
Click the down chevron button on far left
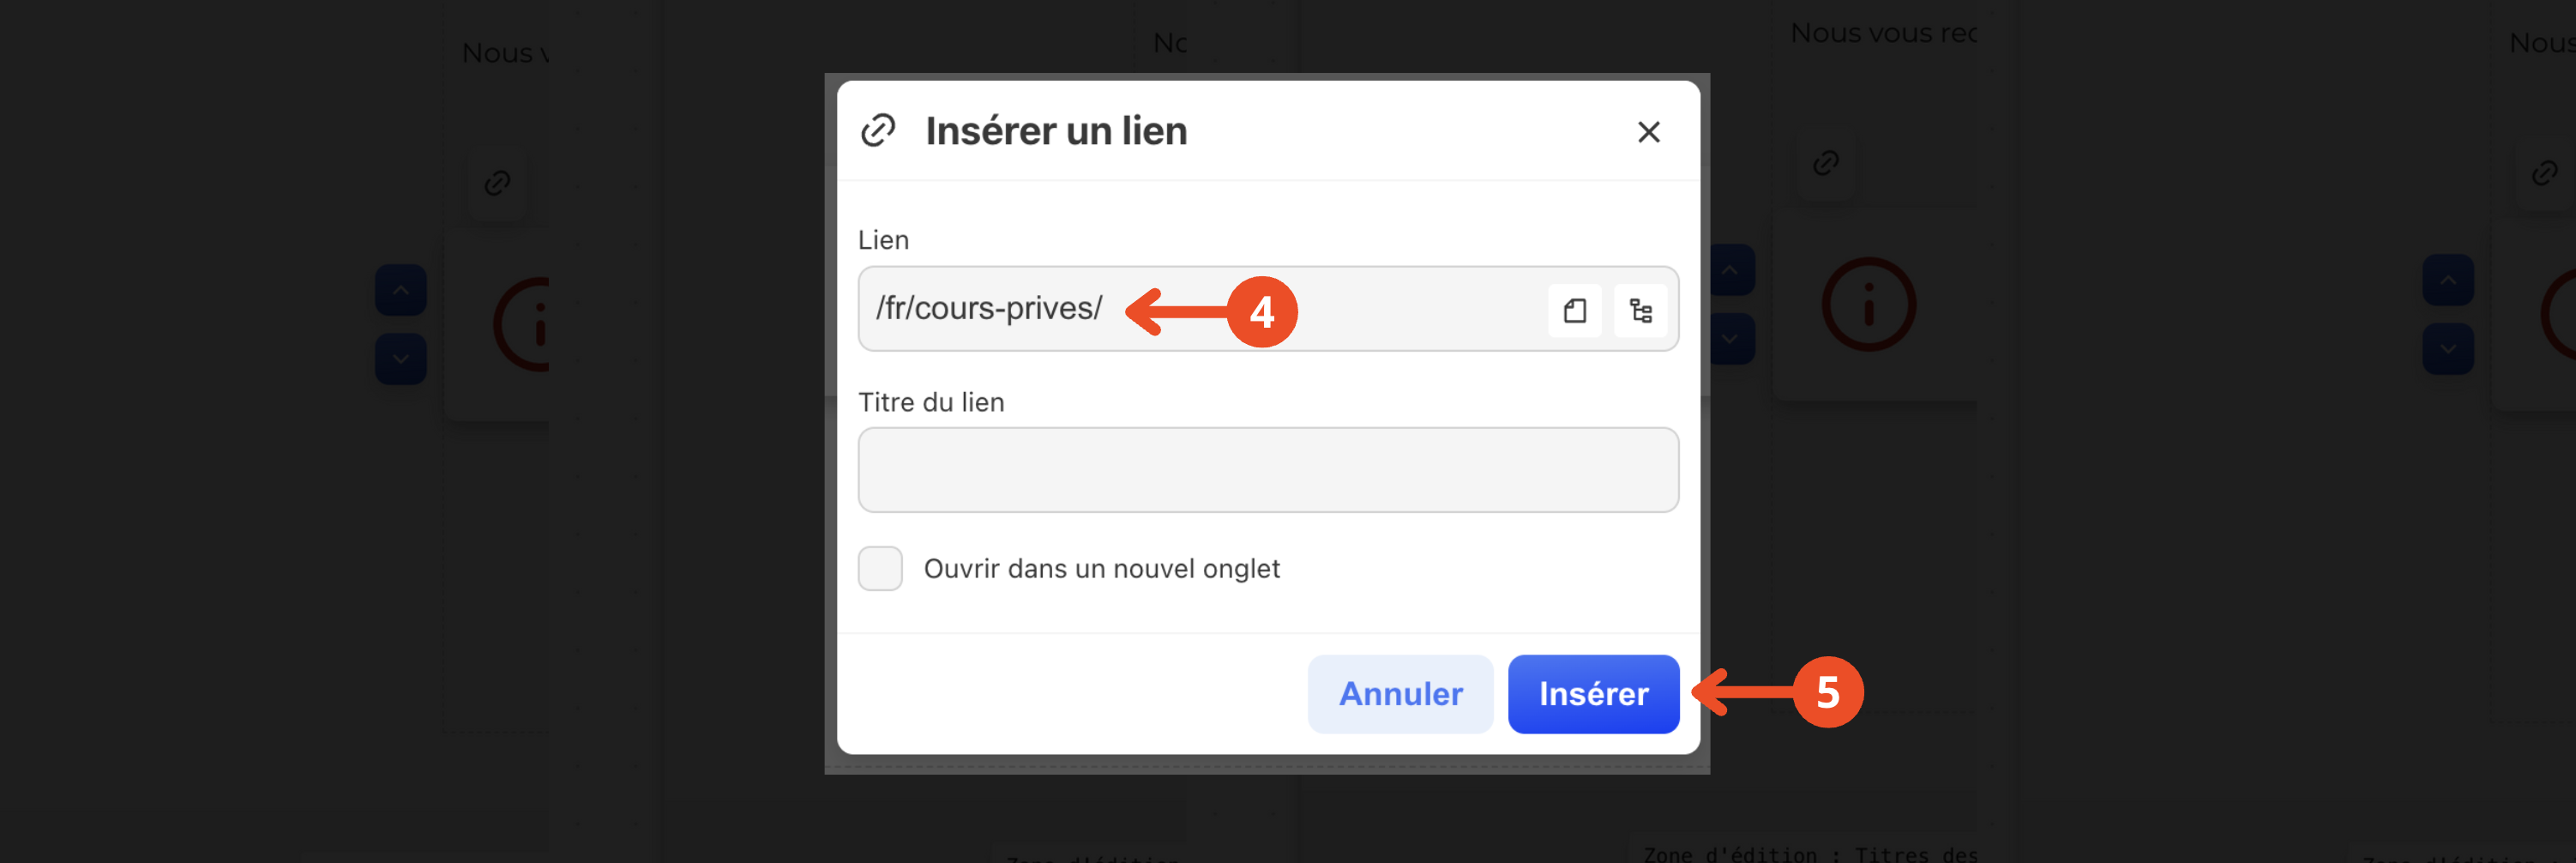coord(400,359)
